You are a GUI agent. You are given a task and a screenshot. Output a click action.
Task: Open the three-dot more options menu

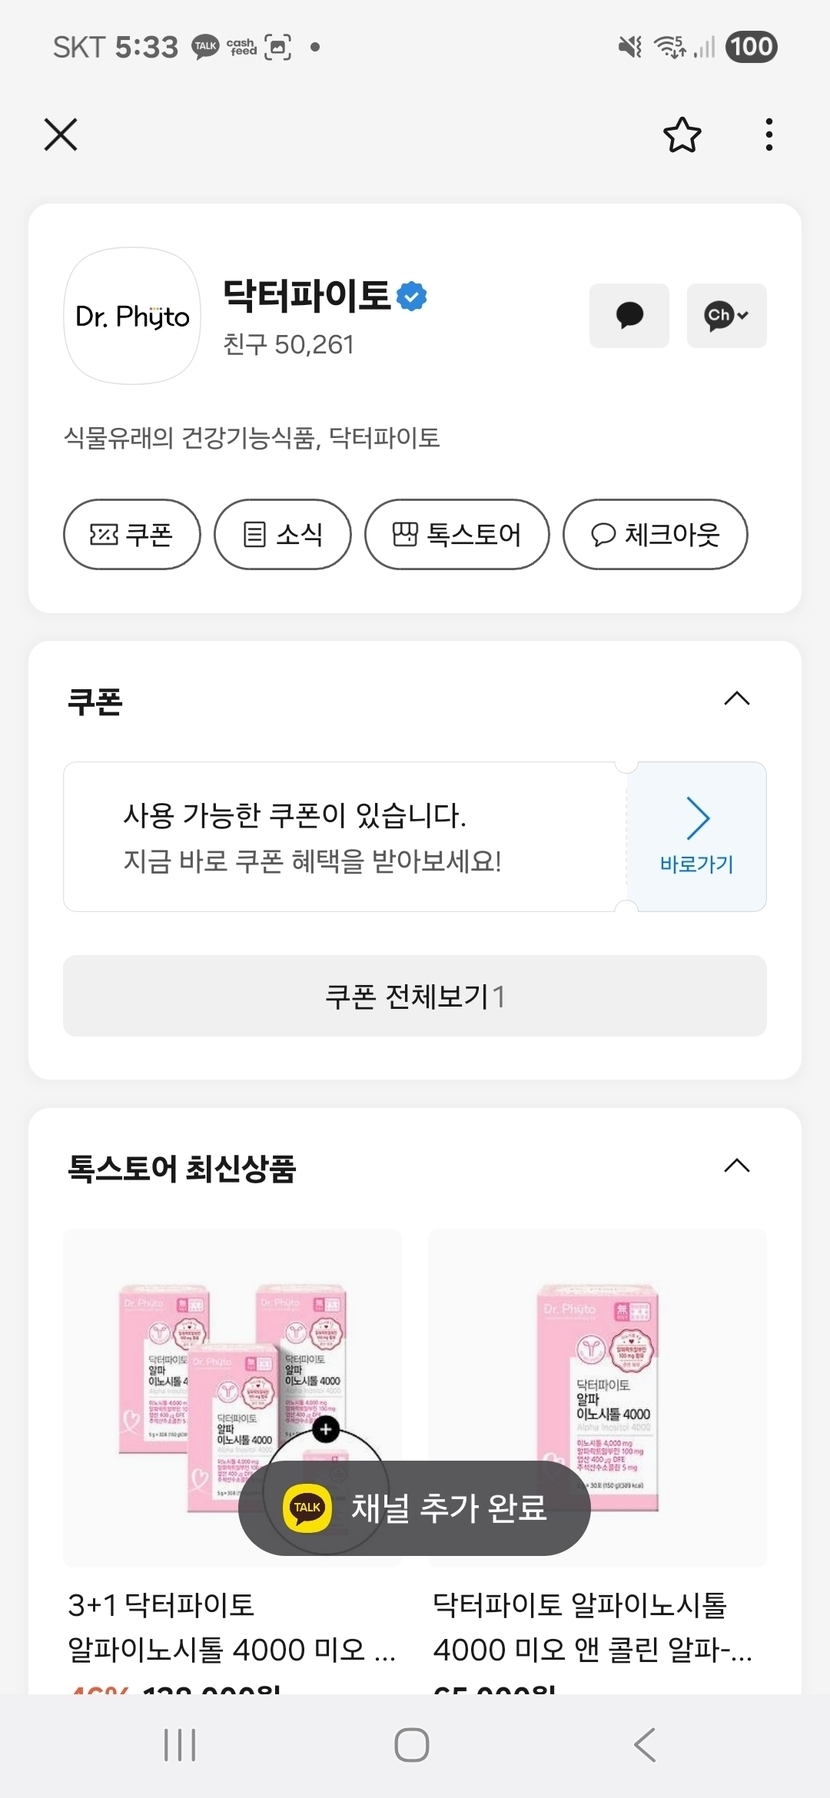[768, 135]
